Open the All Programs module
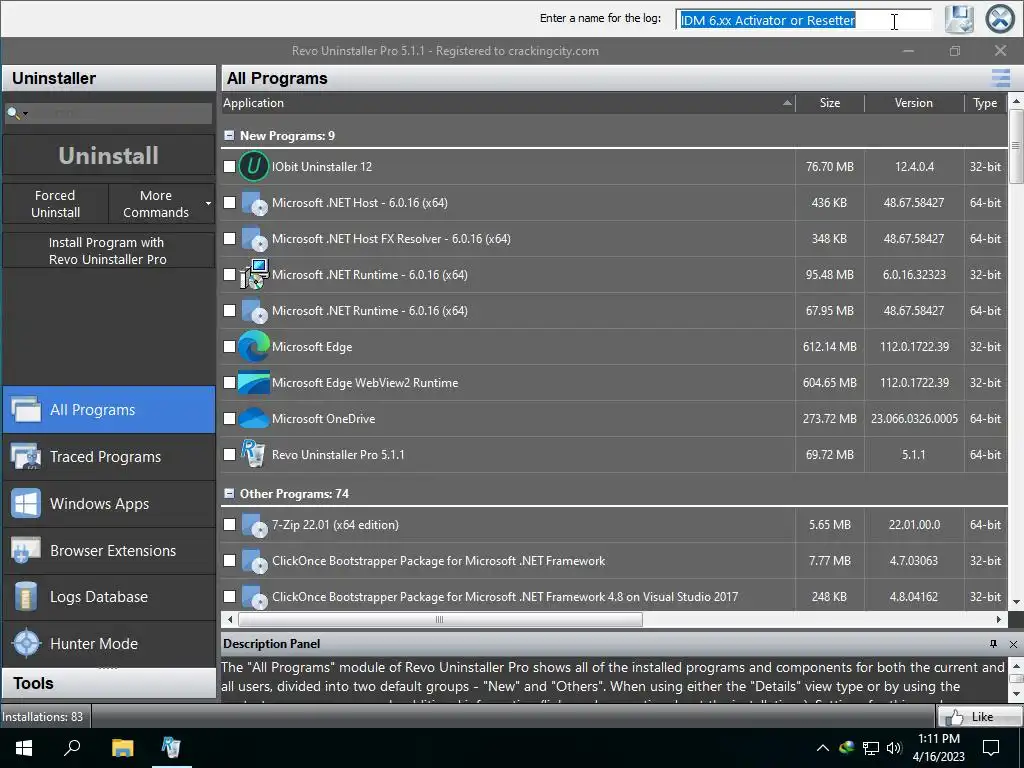Screen dimensions: 1024x768 (x=109, y=409)
